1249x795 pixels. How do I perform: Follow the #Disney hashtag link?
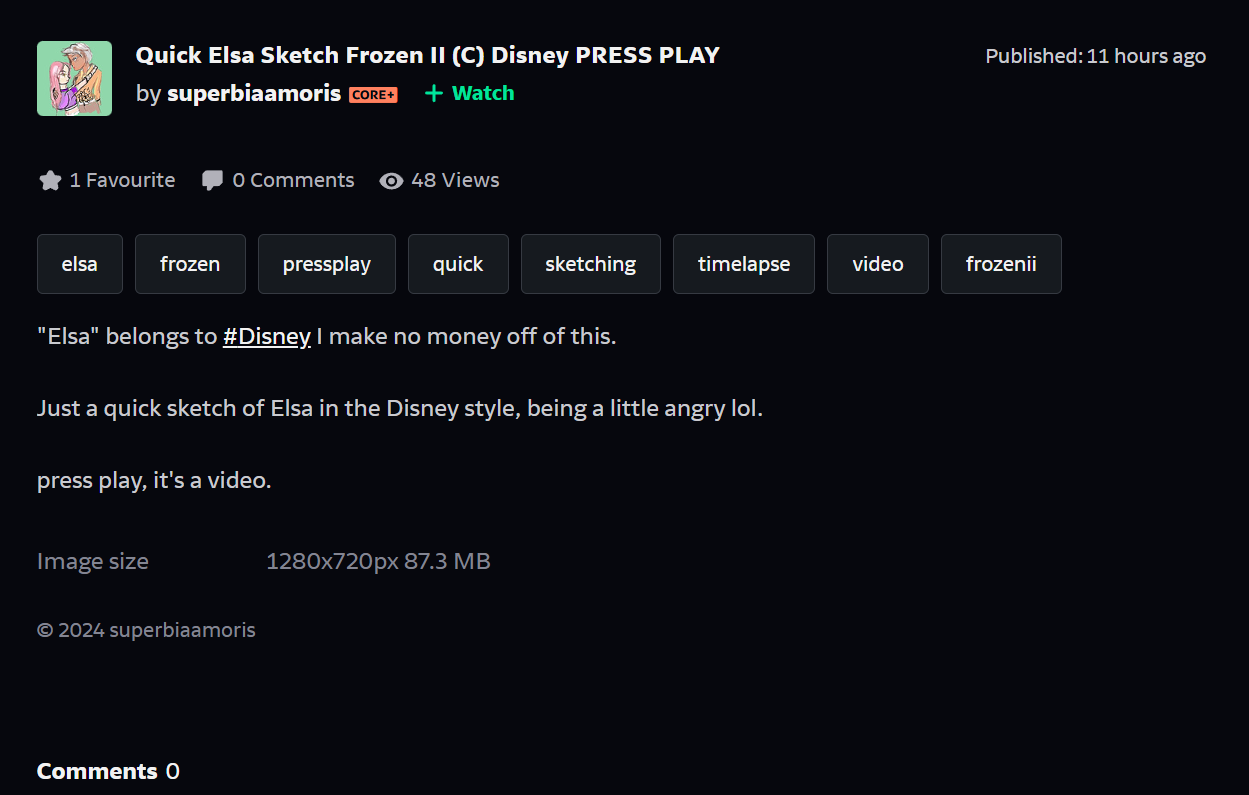pyautogui.click(x=267, y=337)
